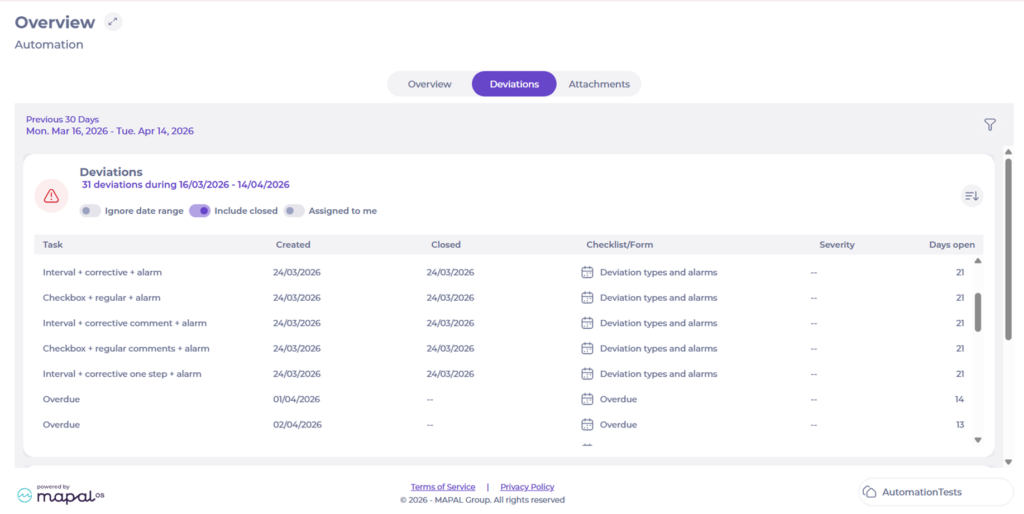This screenshot has height=514, width=1024.
Task: Click the red warning triangle icon
Action: pos(51,196)
